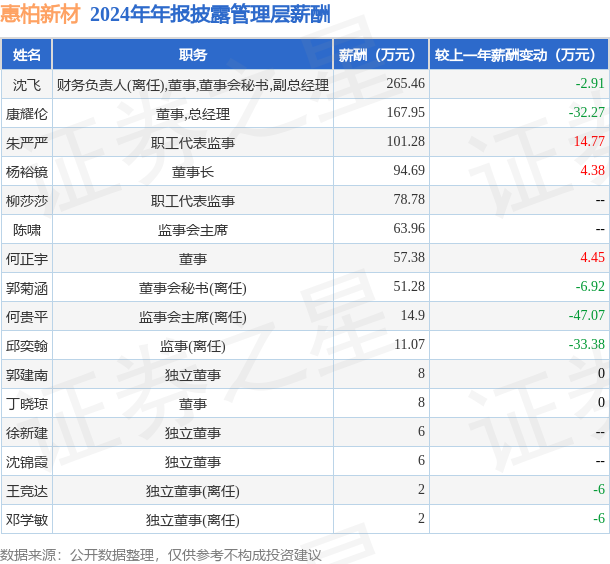Image resolution: width=610 pixels, height=564 pixels.
Task: Select the name 邱奕翰
Action: coord(26,346)
